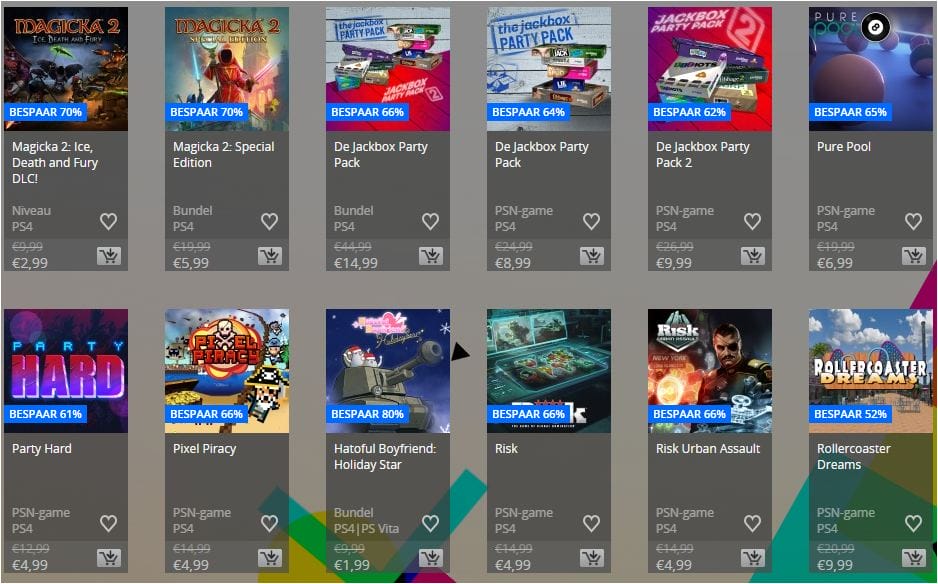This screenshot has height=584, width=938.
Task: Add Magicka 2: Special Edition to cart
Action: pyautogui.click(x=270, y=256)
